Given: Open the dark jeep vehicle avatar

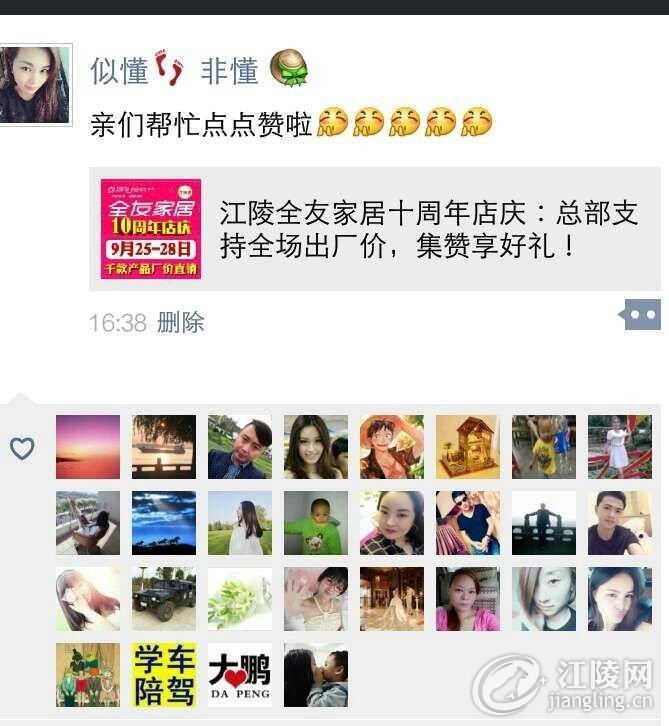Looking at the screenshot, I should (x=164, y=599).
